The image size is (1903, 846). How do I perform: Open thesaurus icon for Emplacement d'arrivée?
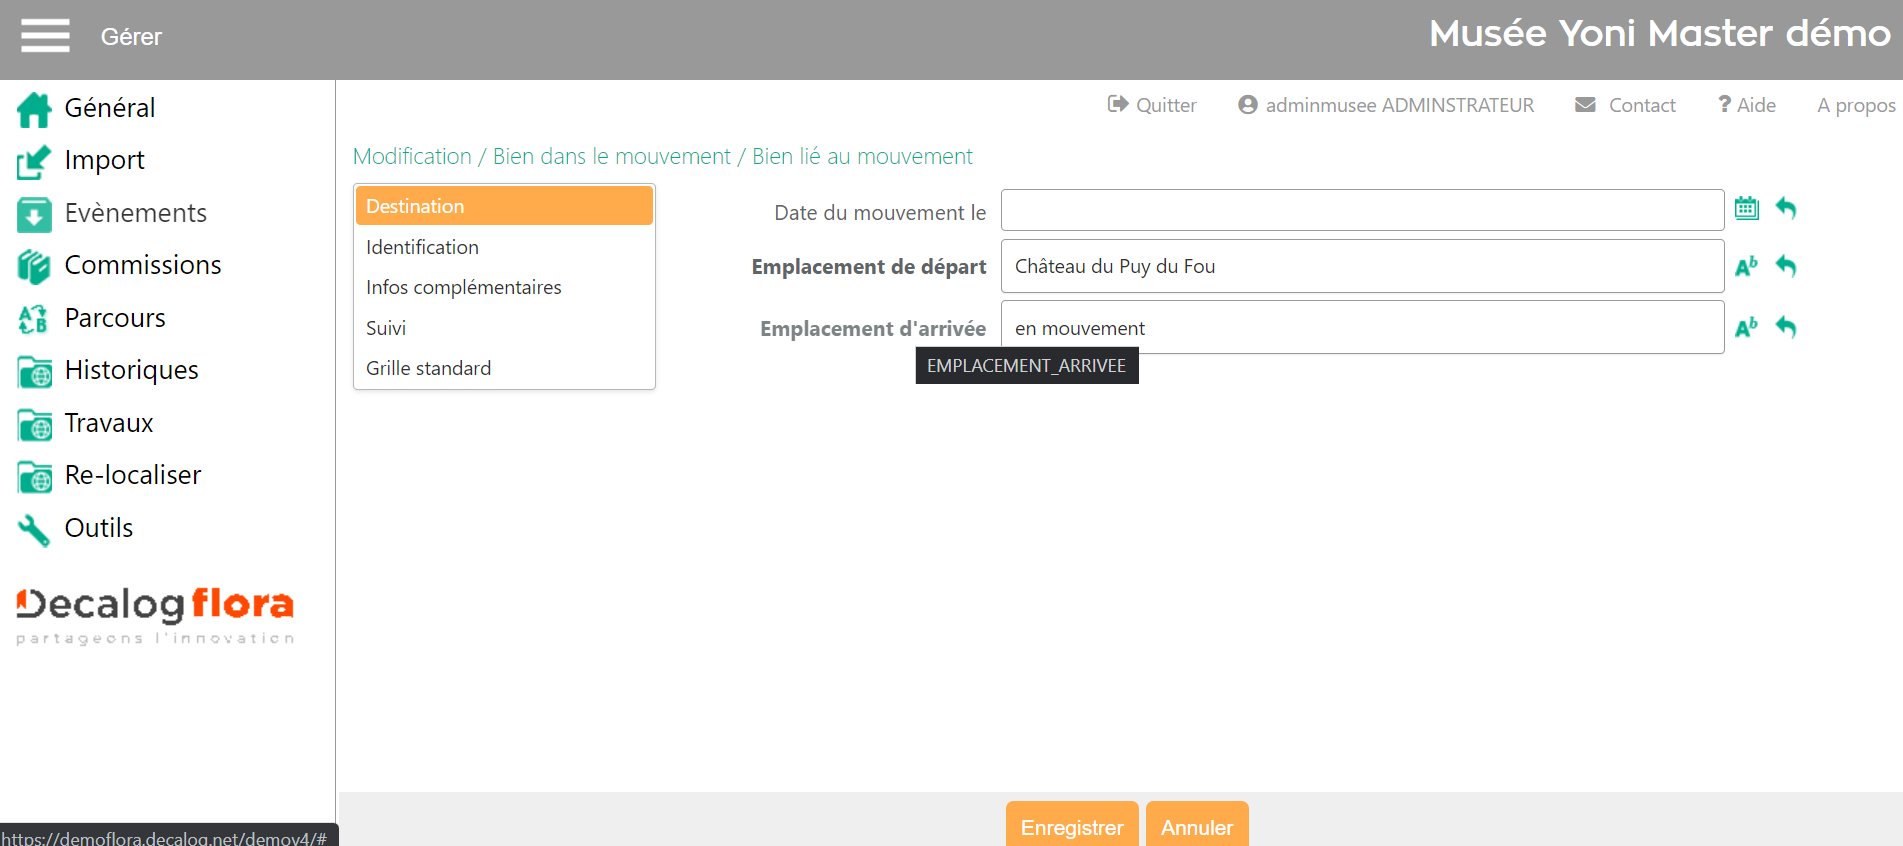tap(1747, 327)
